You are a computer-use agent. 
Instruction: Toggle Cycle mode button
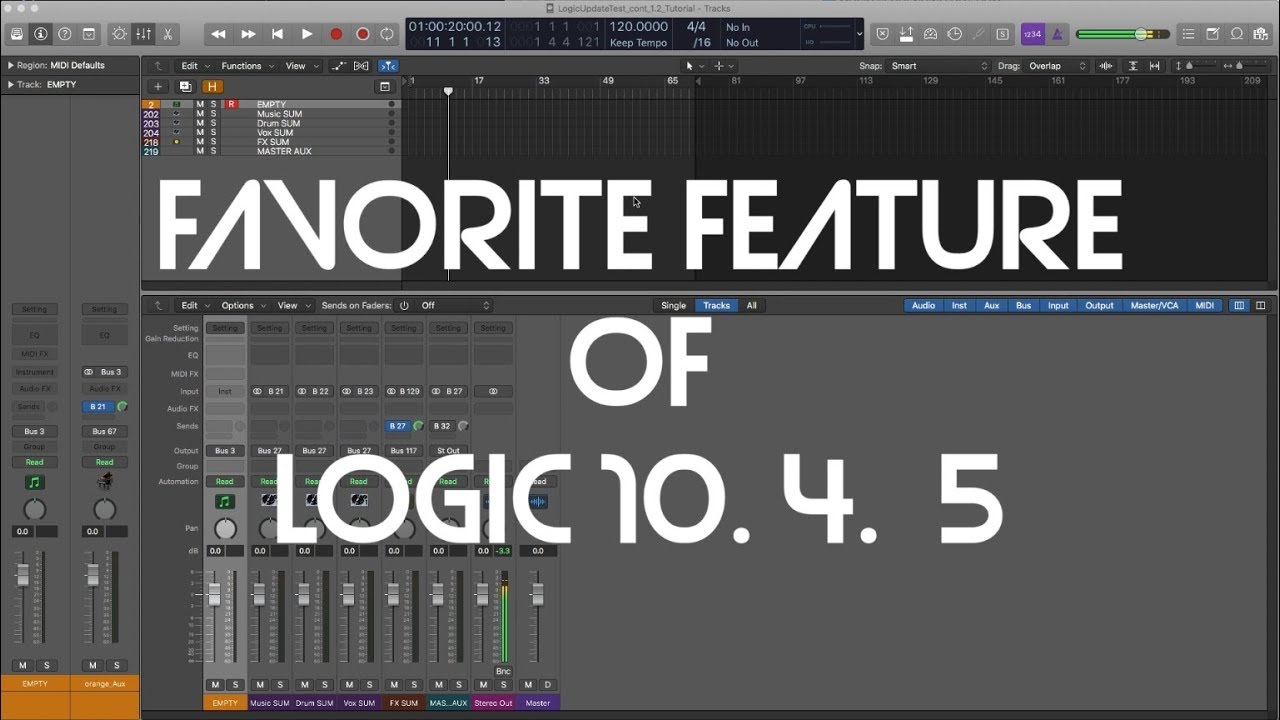pos(387,34)
